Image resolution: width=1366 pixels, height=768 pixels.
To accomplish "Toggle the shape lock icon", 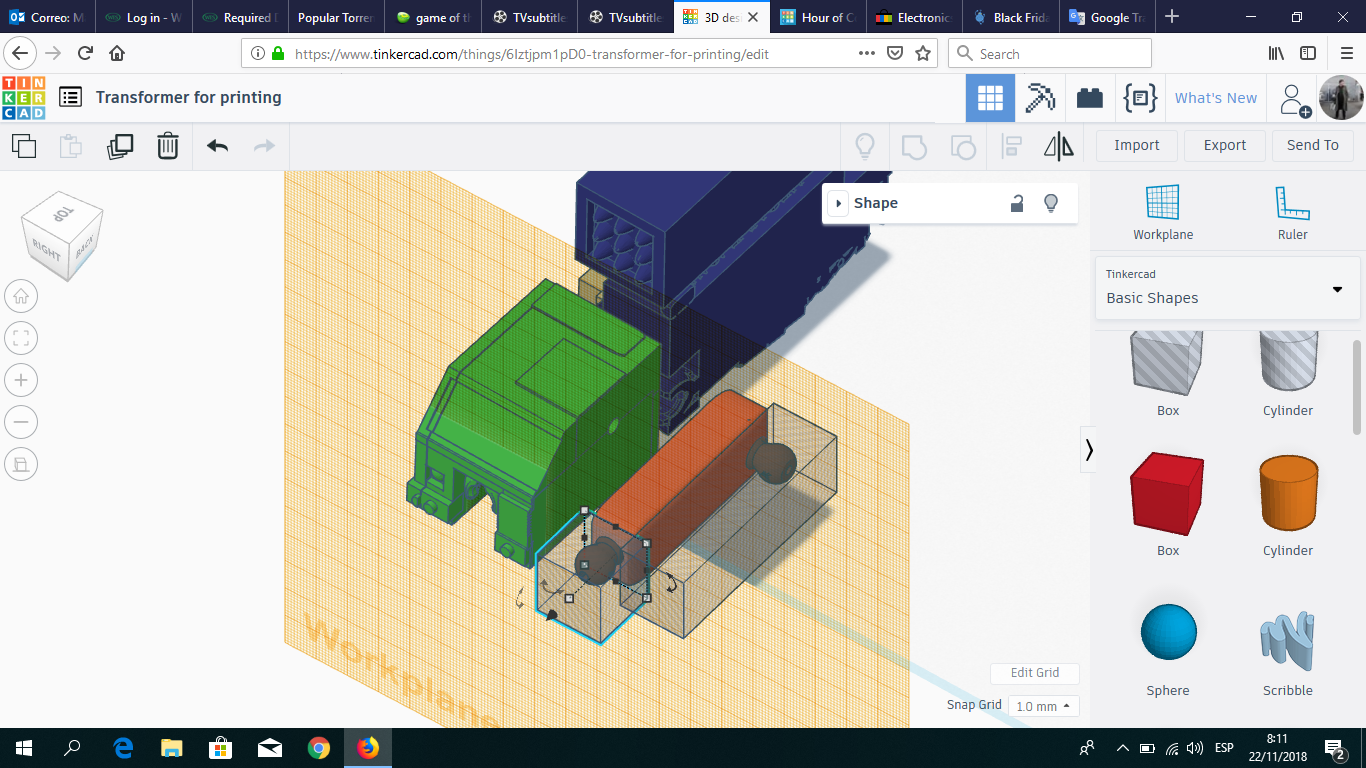I will (1017, 203).
